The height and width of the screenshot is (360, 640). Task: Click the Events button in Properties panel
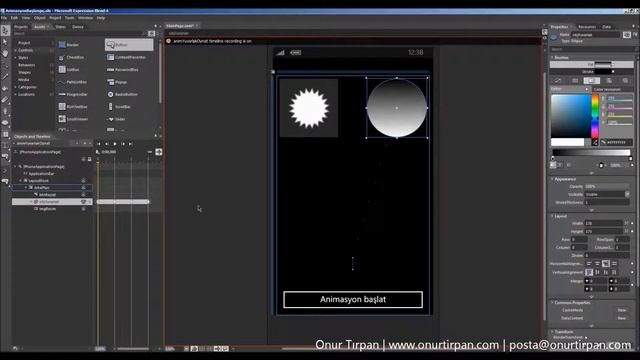tap(635, 36)
